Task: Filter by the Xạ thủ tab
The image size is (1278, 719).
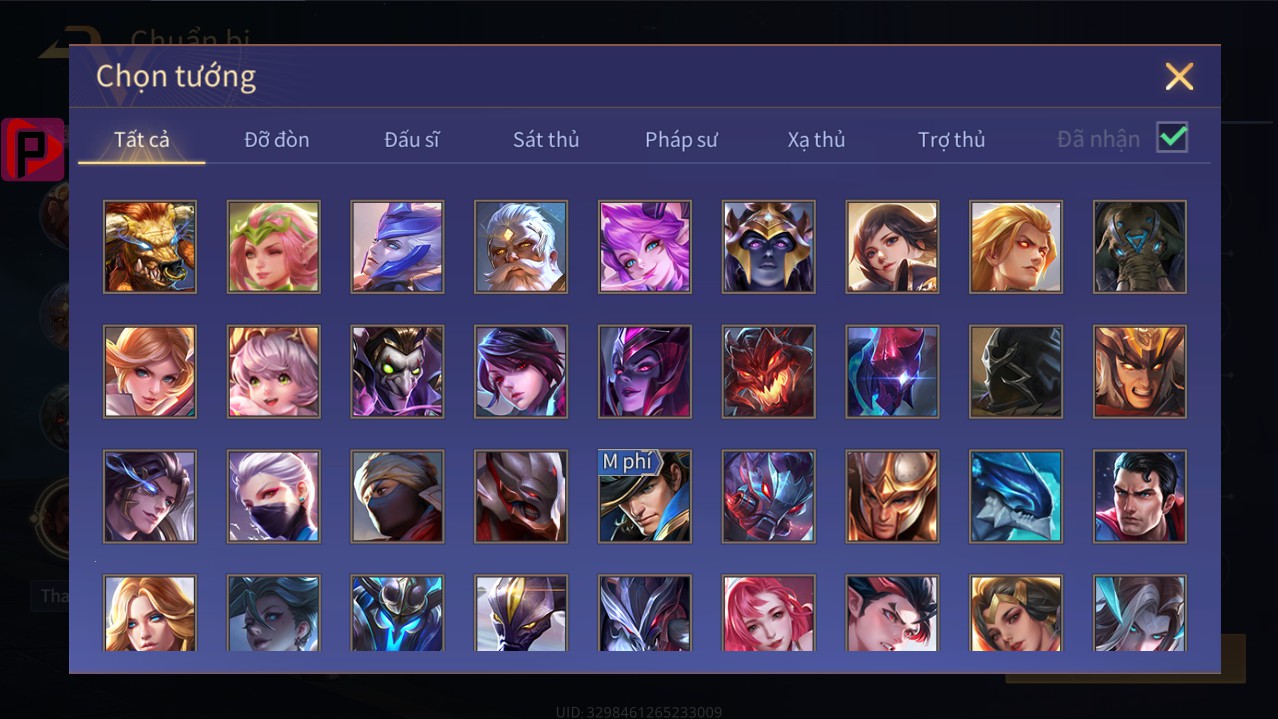Action: pyautogui.click(x=816, y=139)
